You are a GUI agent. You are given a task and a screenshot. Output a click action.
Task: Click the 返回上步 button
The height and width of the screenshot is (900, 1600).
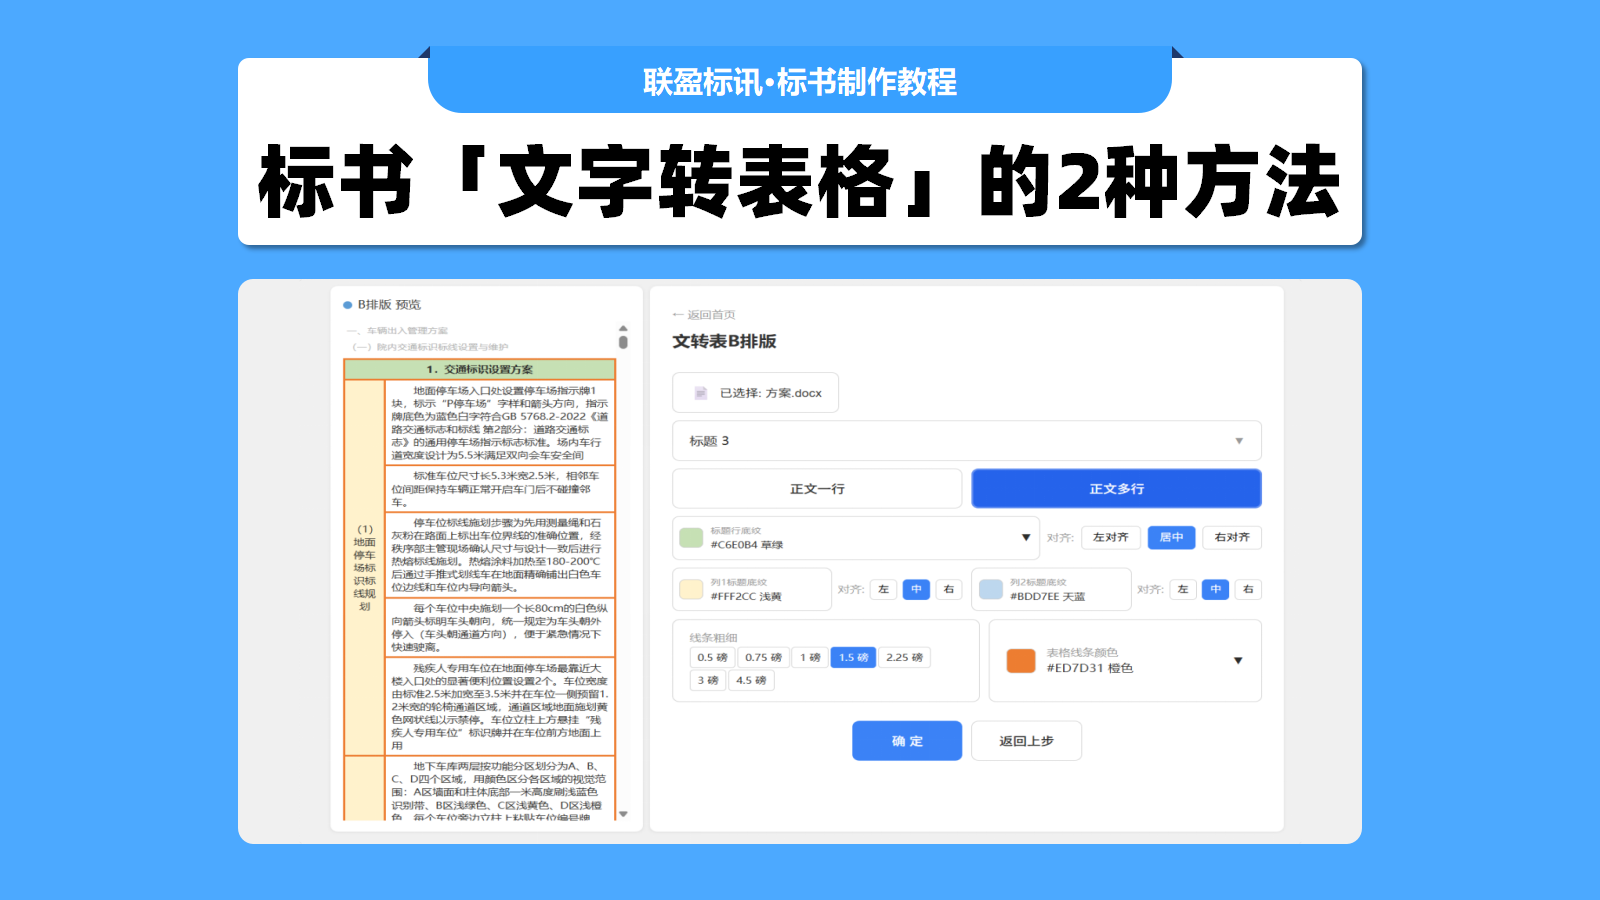[1026, 741]
